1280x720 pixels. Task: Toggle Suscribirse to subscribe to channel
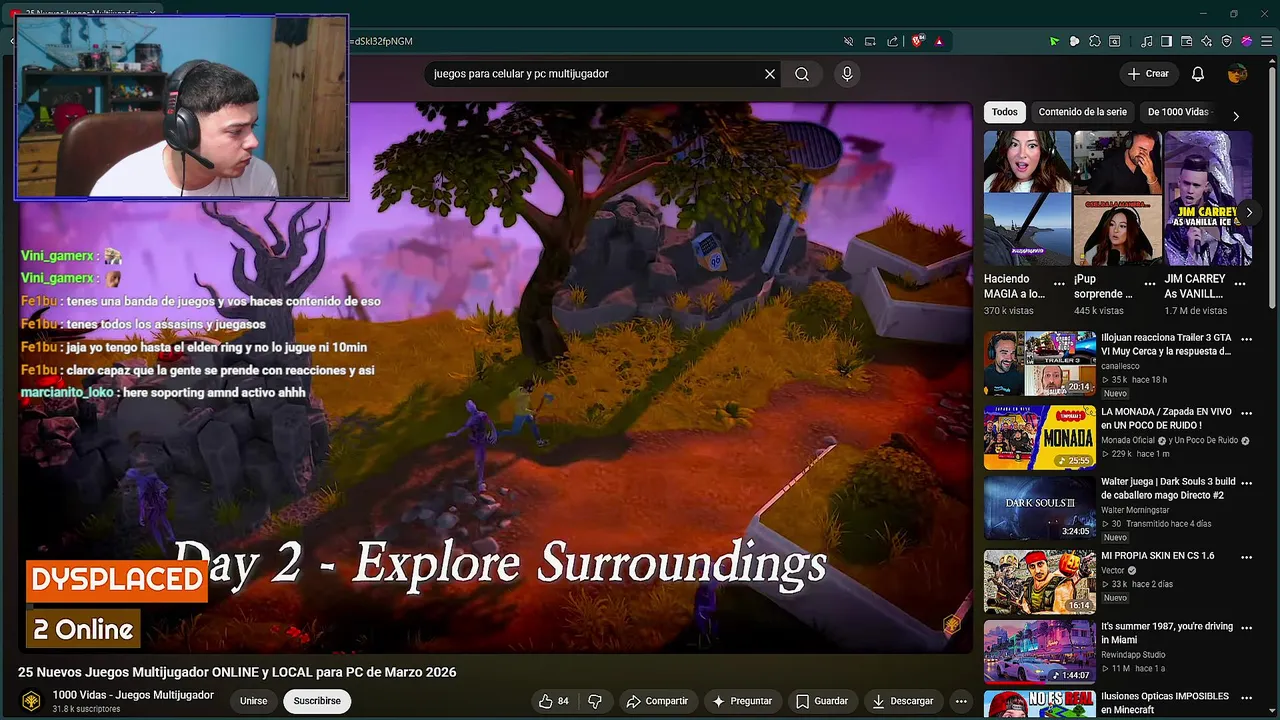pos(317,701)
